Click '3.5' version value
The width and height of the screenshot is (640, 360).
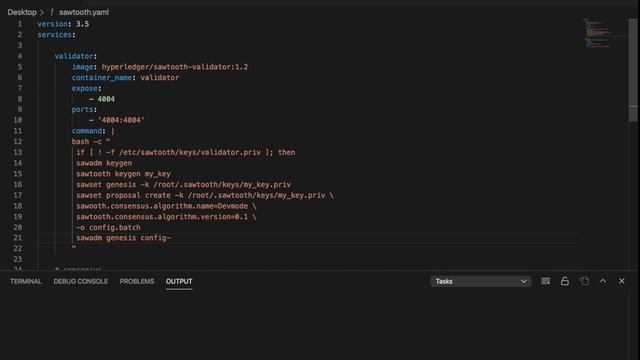tap(82, 24)
